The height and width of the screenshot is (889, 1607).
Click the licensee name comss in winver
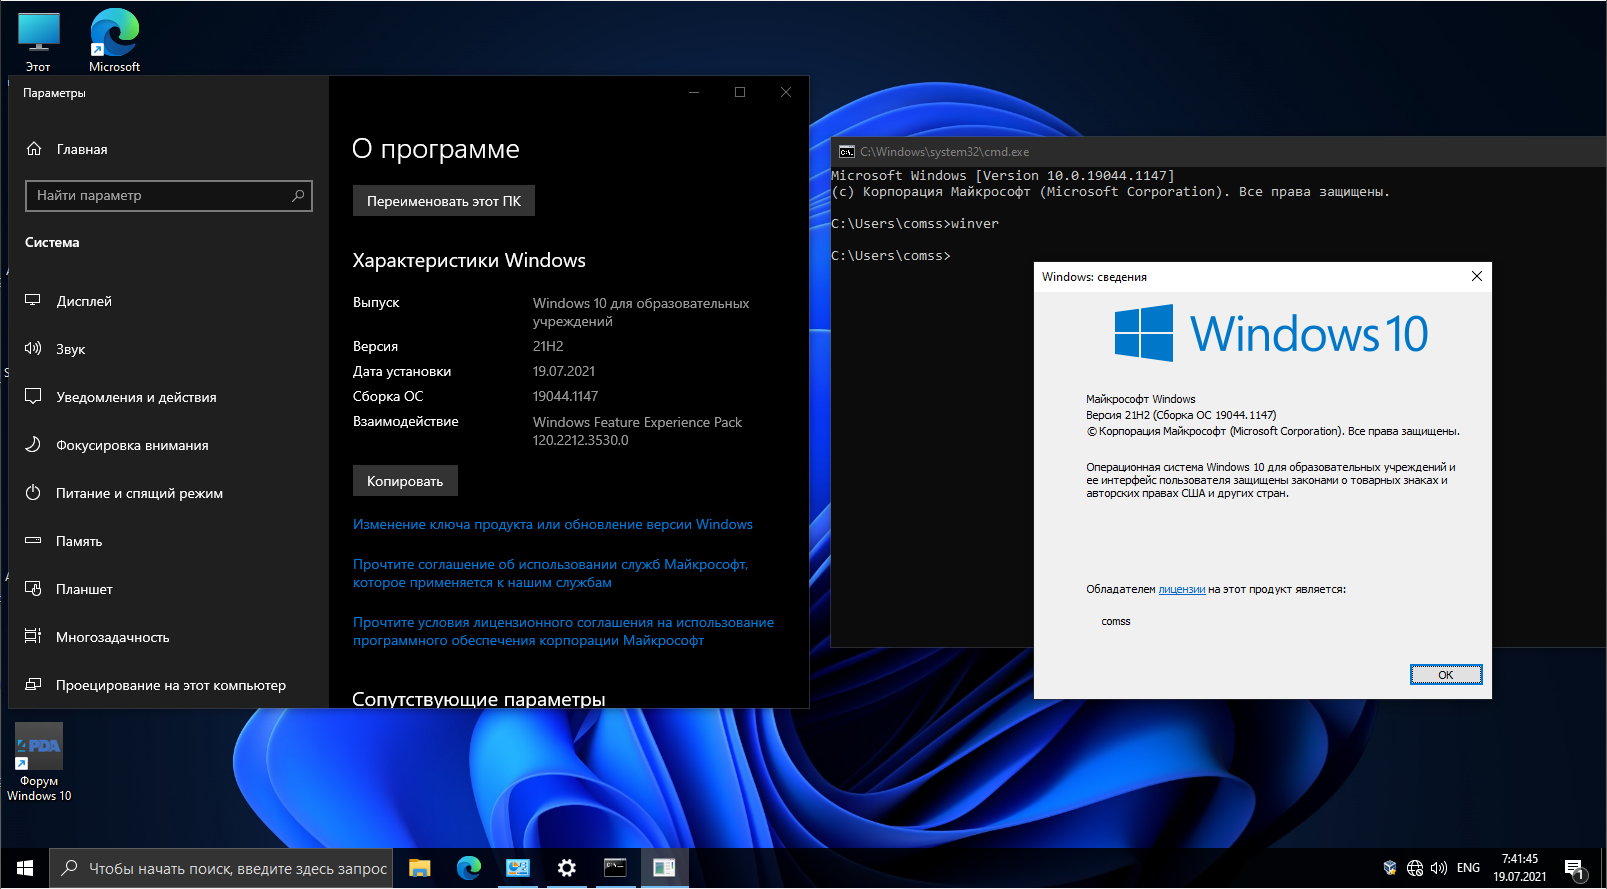click(x=1116, y=622)
